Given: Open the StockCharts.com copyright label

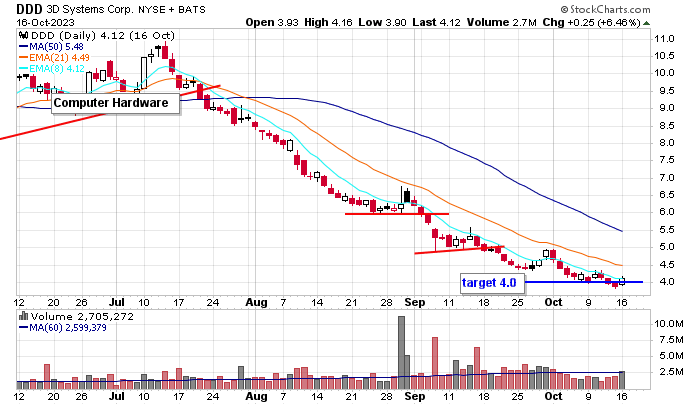Looking at the screenshot, I should click(x=605, y=9).
